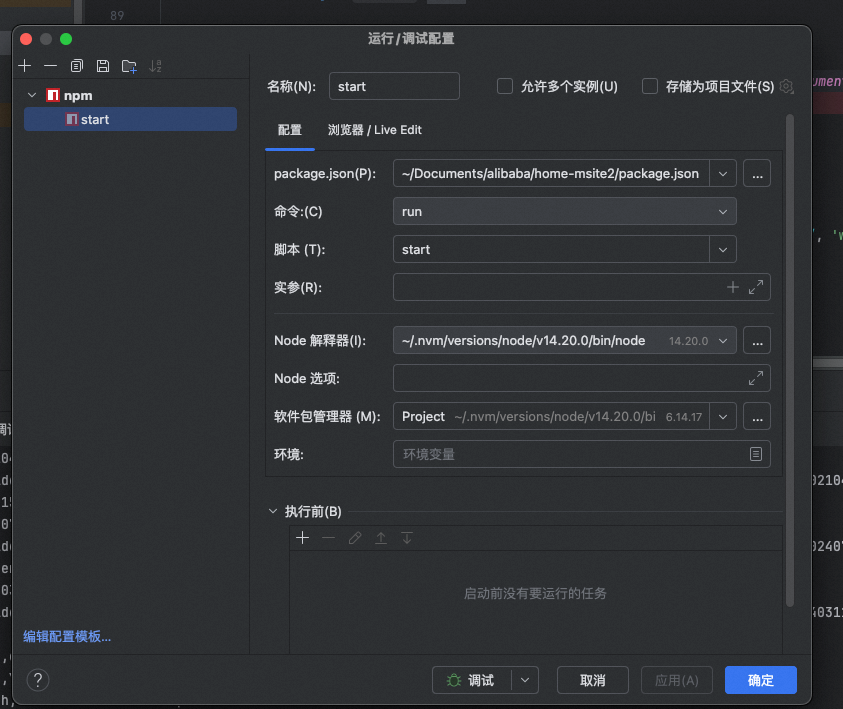This screenshot has height=709, width=843.
Task: Switch to the 浏览器 / Live Edit tab
Action: 375,130
